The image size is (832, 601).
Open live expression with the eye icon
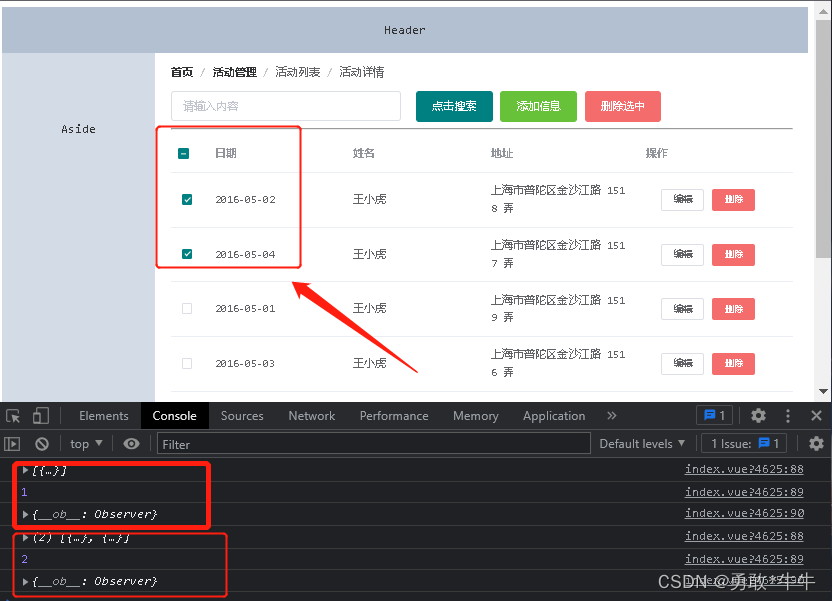click(135, 443)
